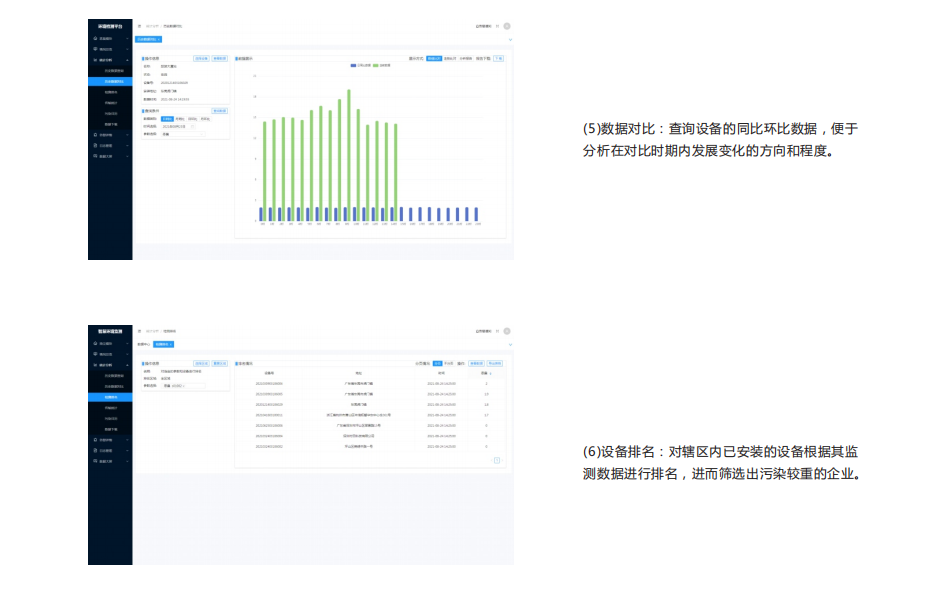The image size is (945, 605).
Task: Click the bell alarm icon in upper screenshot sidebar
Action: [94, 135]
